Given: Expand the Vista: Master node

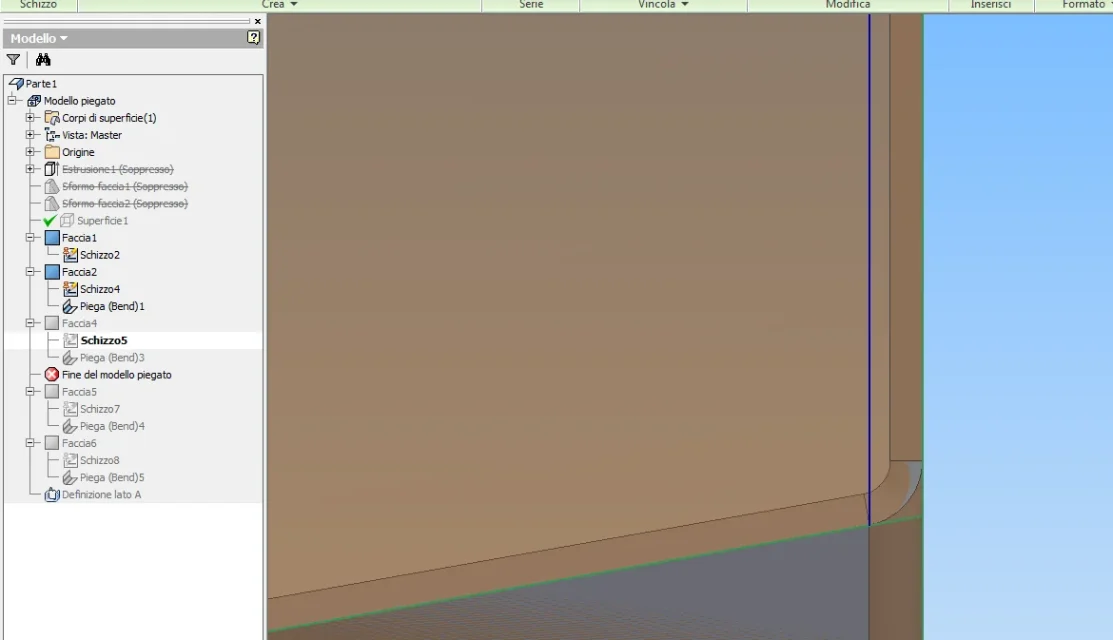Looking at the screenshot, I should pyautogui.click(x=30, y=135).
